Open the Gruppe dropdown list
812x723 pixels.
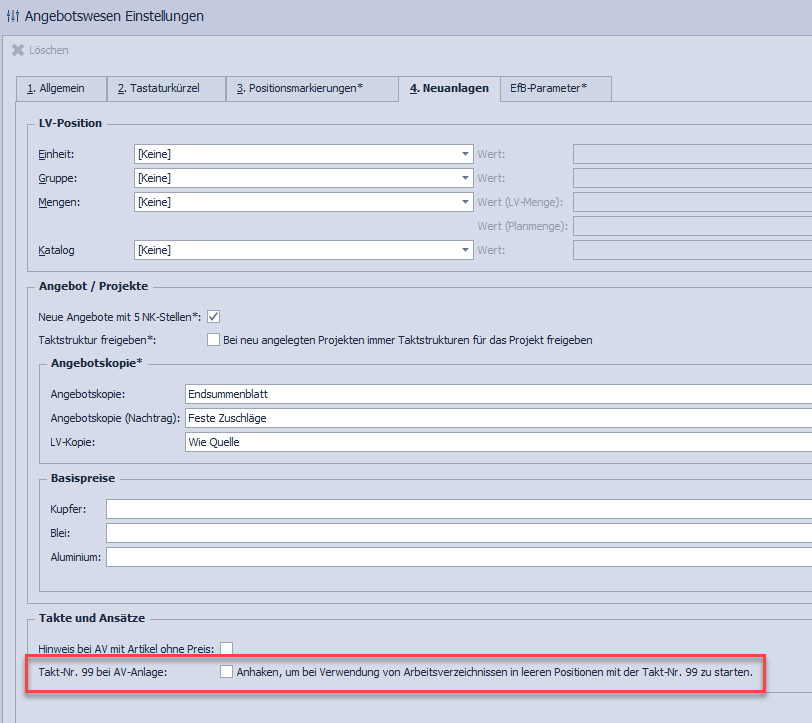(x=465, y=178)
